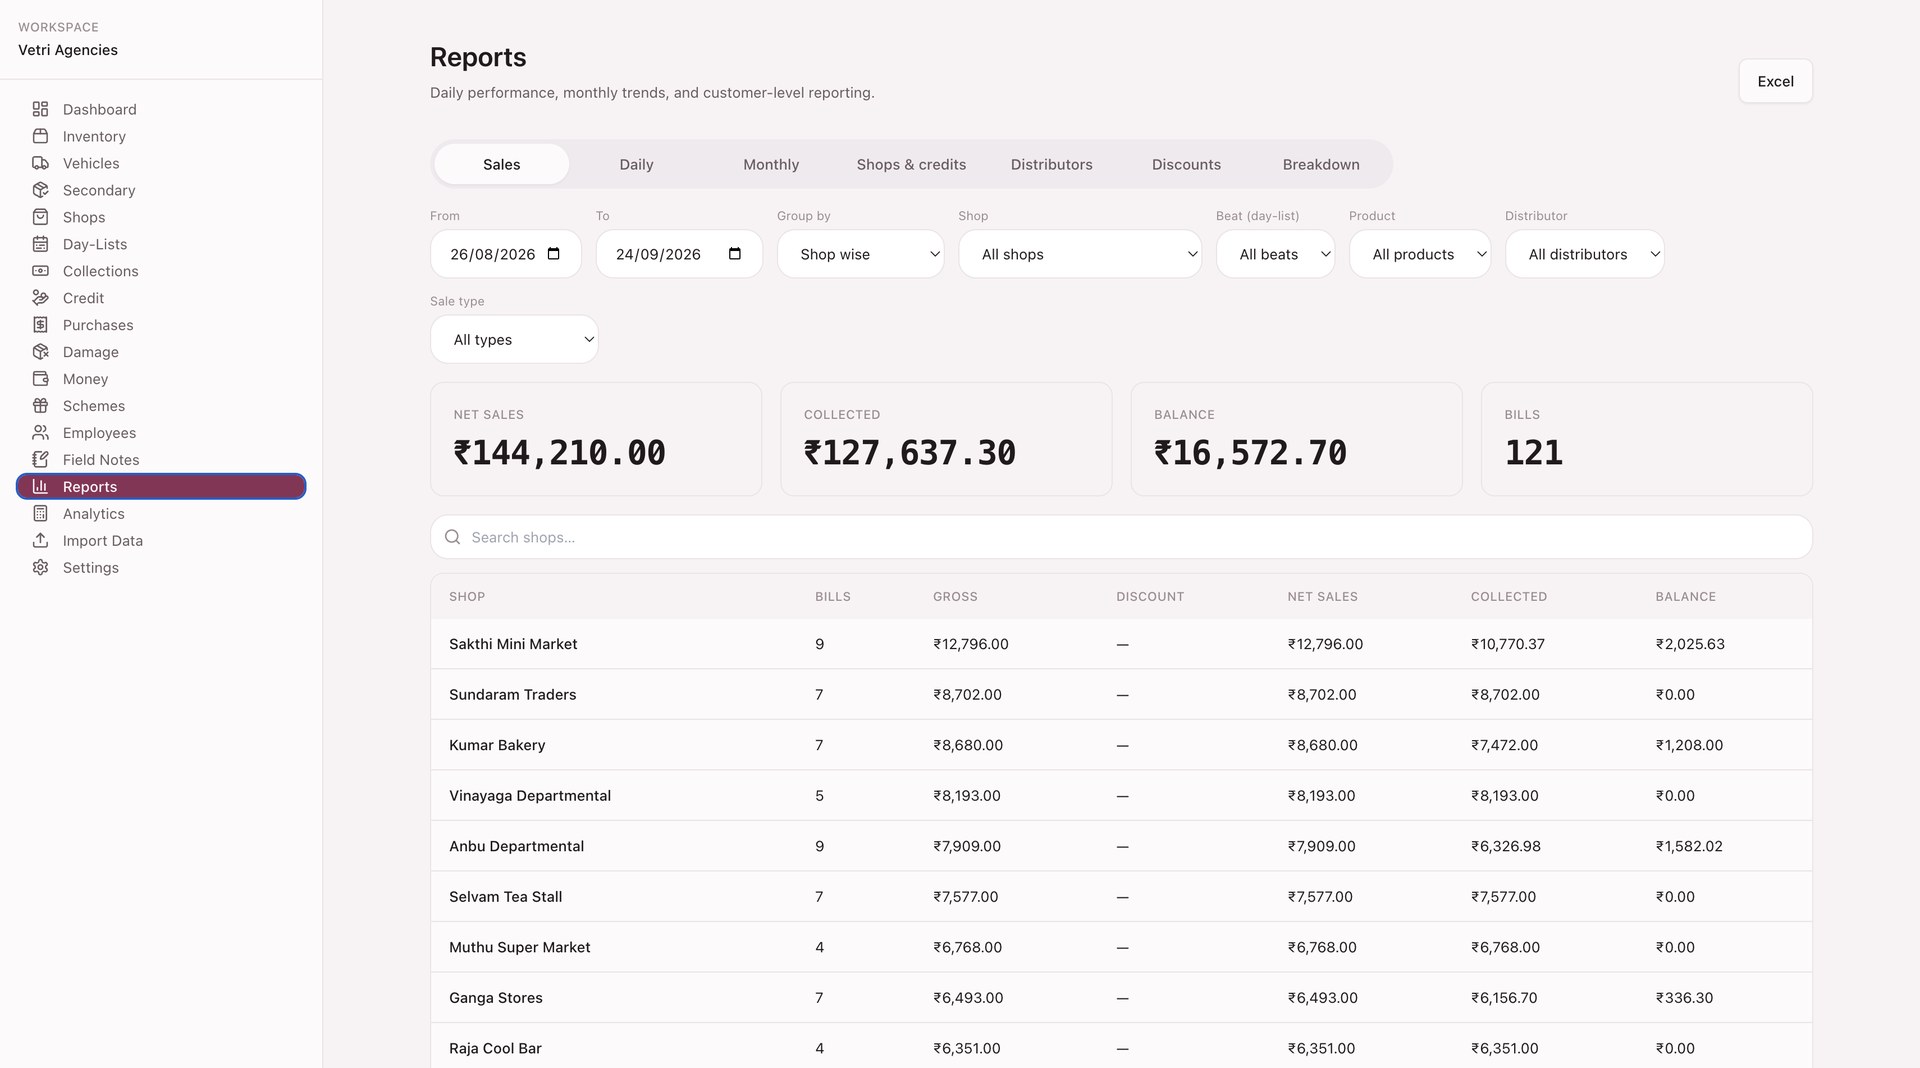Switch to the Breakdown tab
Viewport: 1920px width, 1068px height.
tap(1321, 164)
